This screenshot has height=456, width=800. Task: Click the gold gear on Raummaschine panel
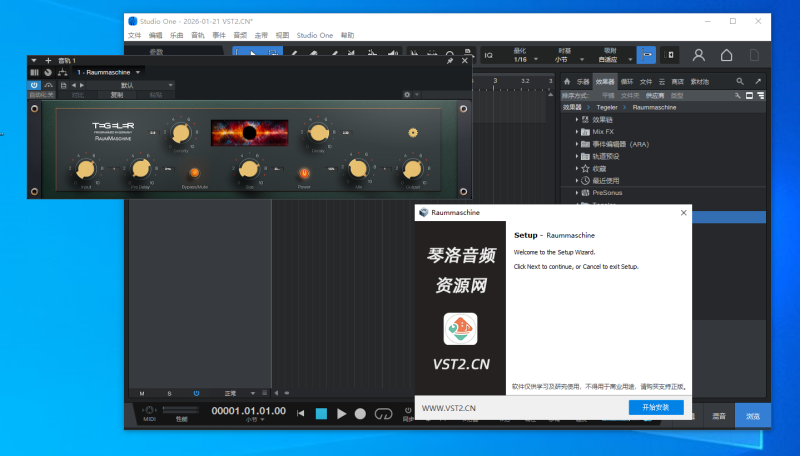coord(413,133)
